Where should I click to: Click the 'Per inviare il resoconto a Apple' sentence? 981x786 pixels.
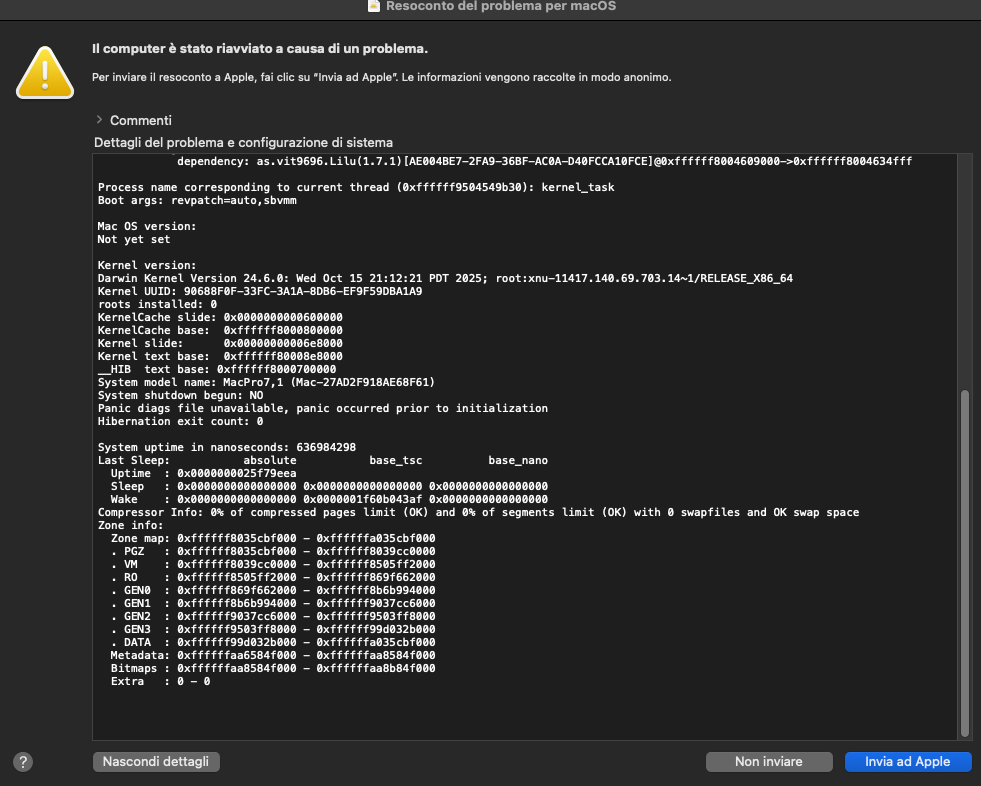[382, 78]
